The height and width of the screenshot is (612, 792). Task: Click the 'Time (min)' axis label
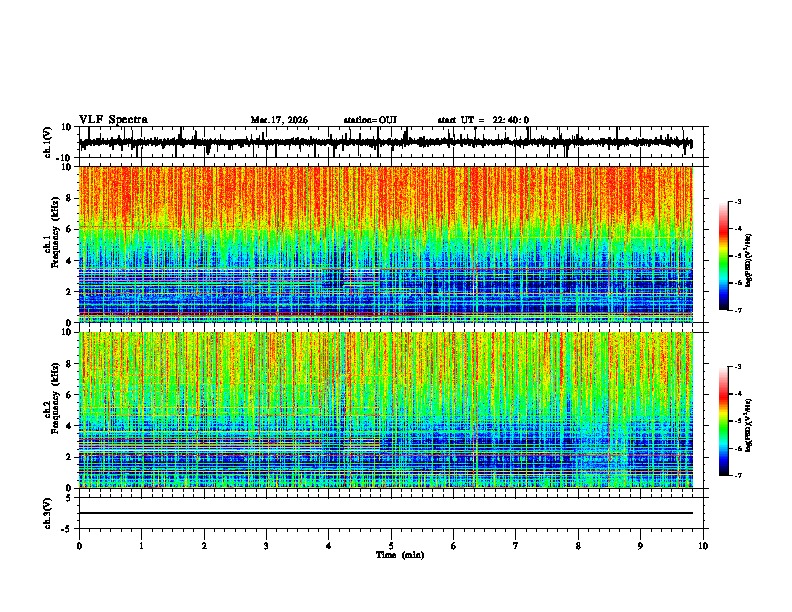click(400, 555)
